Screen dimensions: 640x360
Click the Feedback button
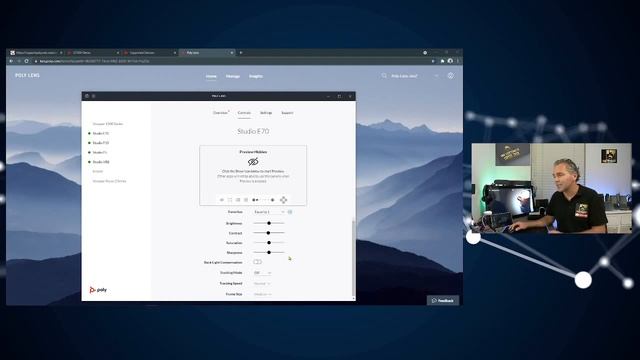click(x=443, y=300)
